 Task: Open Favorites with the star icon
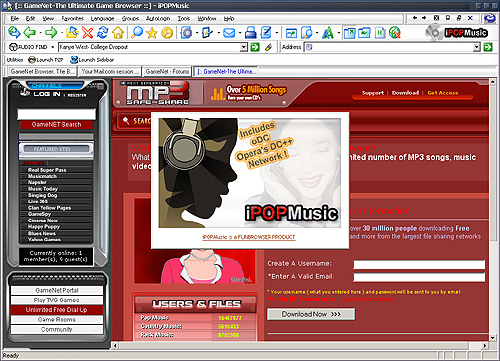click(152, 33)
